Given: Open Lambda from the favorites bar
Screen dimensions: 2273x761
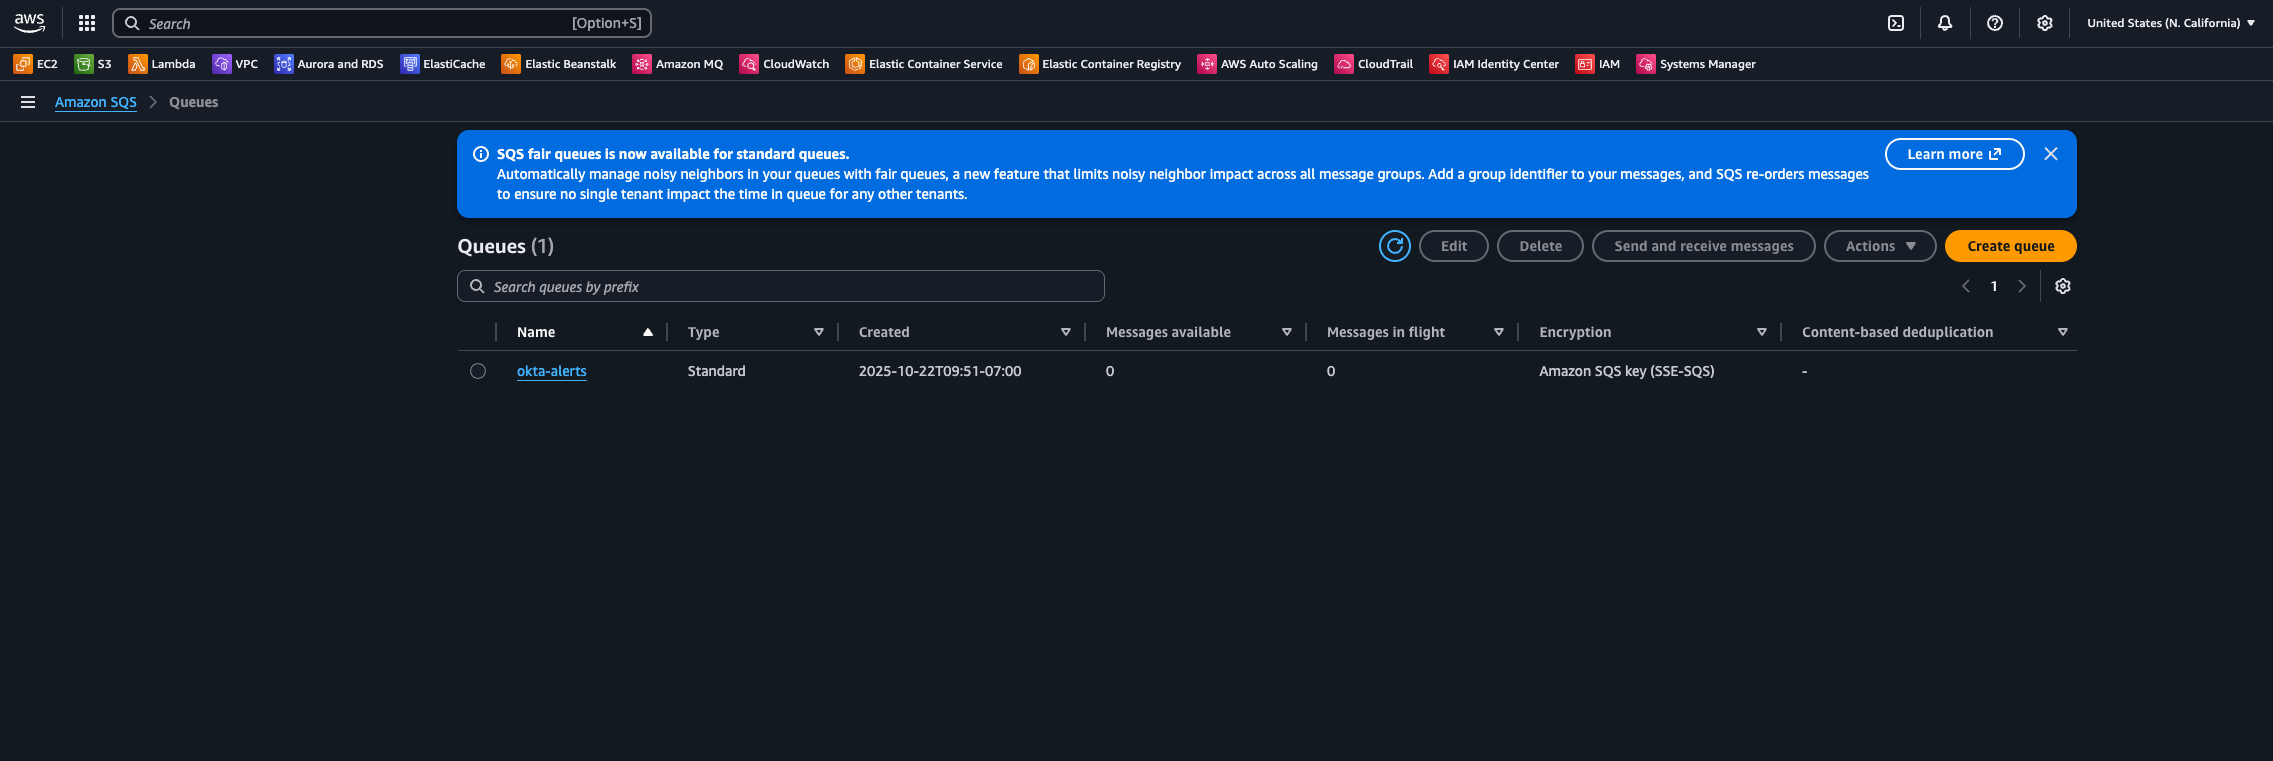Looking at the screenshot, I should point(162,64).
